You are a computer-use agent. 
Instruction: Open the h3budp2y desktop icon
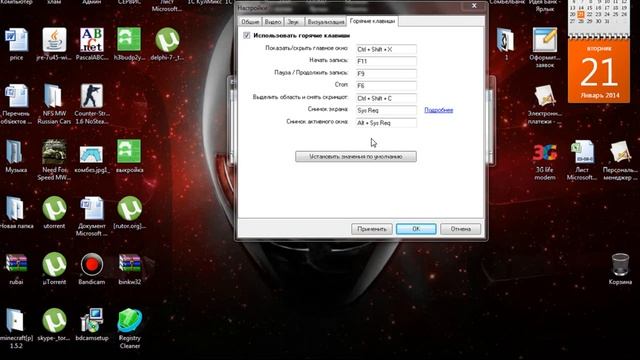coord(129,40)
